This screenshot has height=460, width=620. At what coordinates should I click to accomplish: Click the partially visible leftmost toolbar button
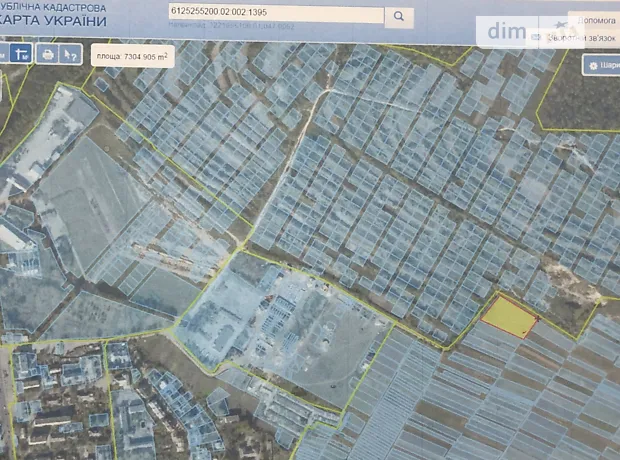[3, 53]
